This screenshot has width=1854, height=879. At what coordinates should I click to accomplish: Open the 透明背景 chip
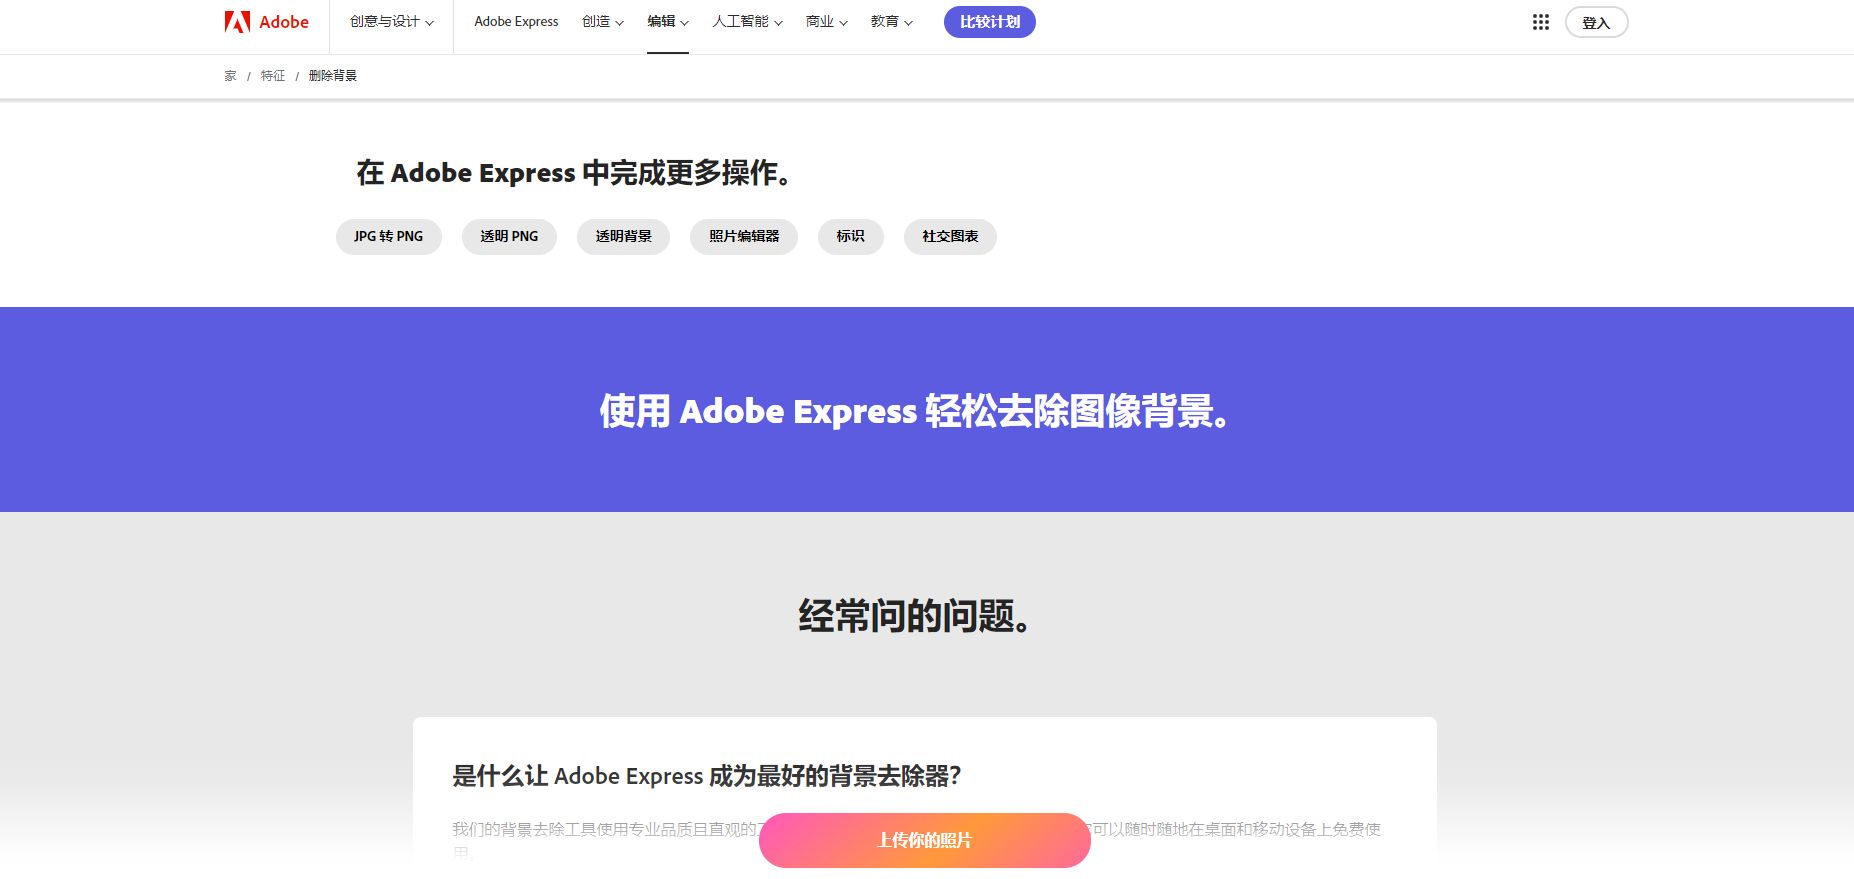point(623,237)
